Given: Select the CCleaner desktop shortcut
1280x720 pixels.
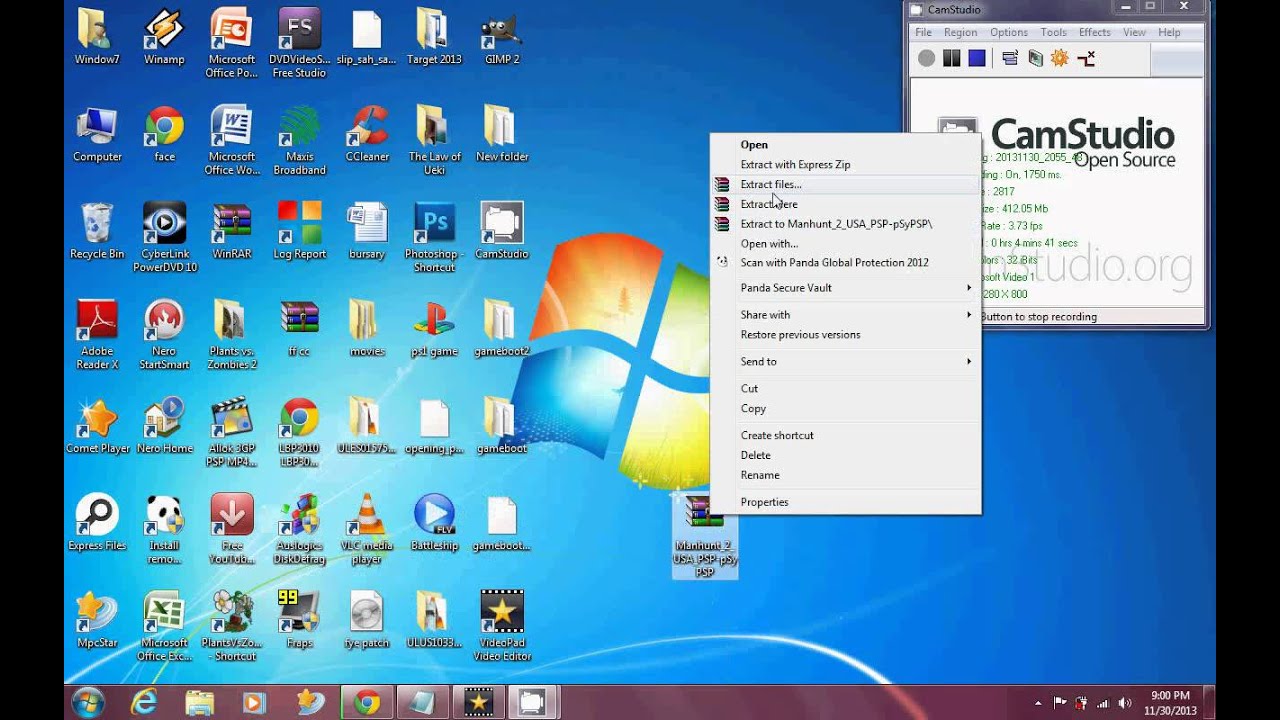Looking at the screenshot, I should [x=367, y=133].
